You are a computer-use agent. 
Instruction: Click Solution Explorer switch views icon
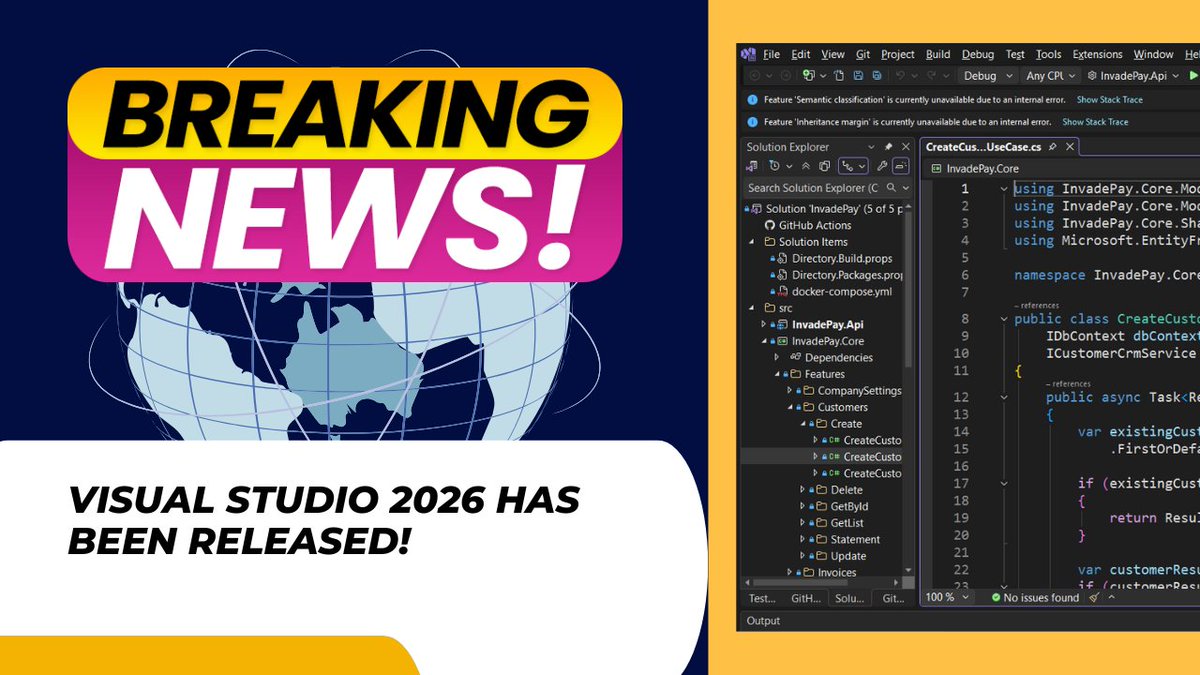[751, 166]
